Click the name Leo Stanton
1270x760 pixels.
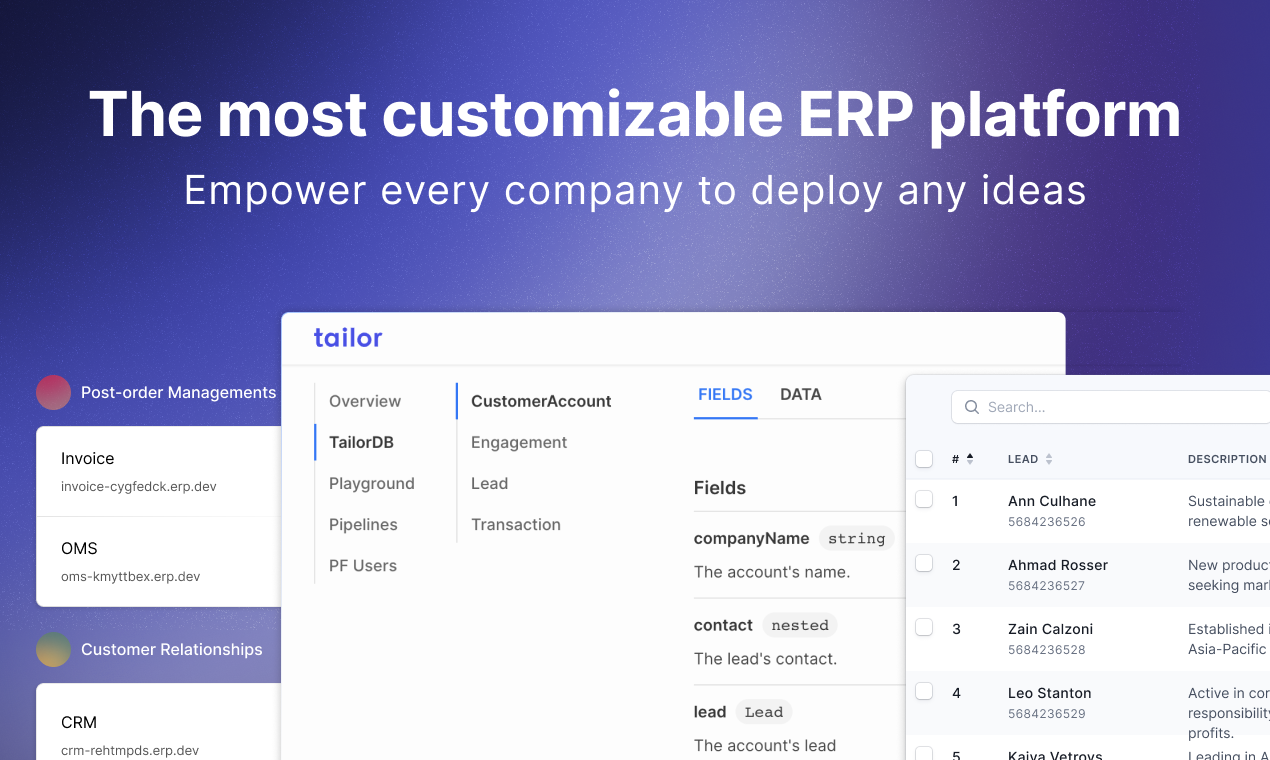pos(1050,693)
